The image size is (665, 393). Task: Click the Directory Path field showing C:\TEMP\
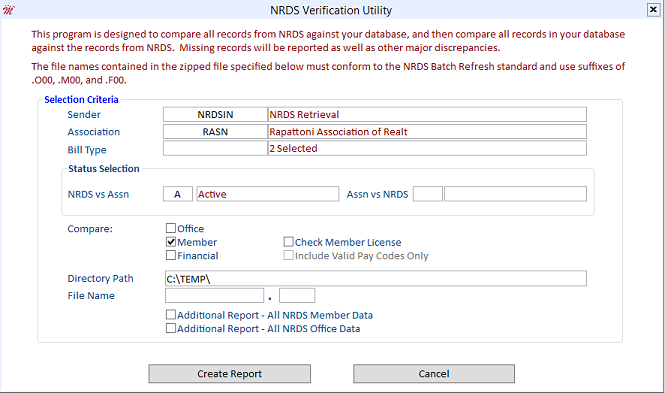click(x=376, y=279)
